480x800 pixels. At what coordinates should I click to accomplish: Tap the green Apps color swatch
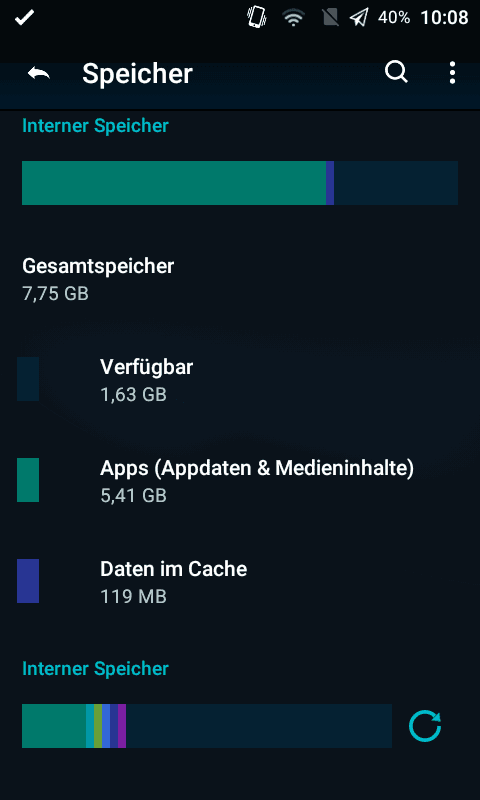tap(28, 480)
